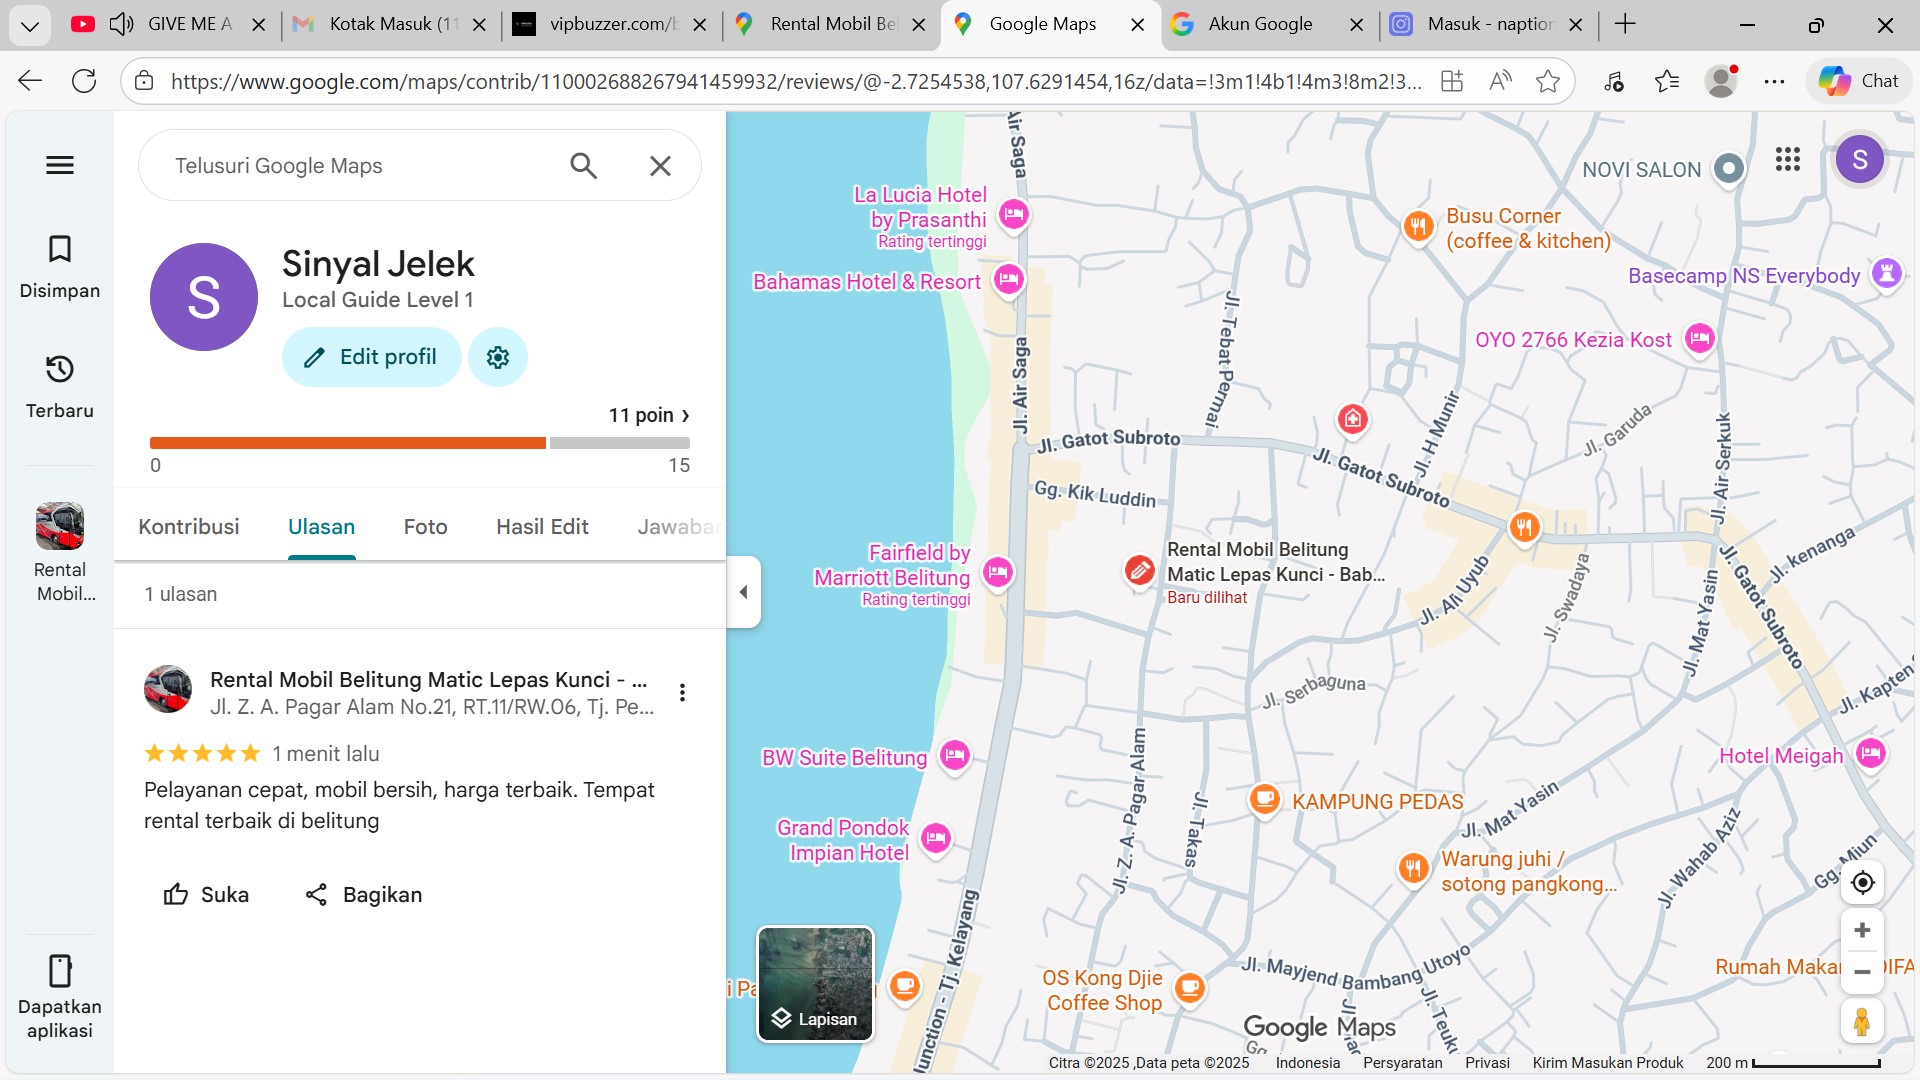Expand the 11 poin chevron
Viewport: 1920px width, 1080px height.
pyautogui.click(x=685, y=415)
